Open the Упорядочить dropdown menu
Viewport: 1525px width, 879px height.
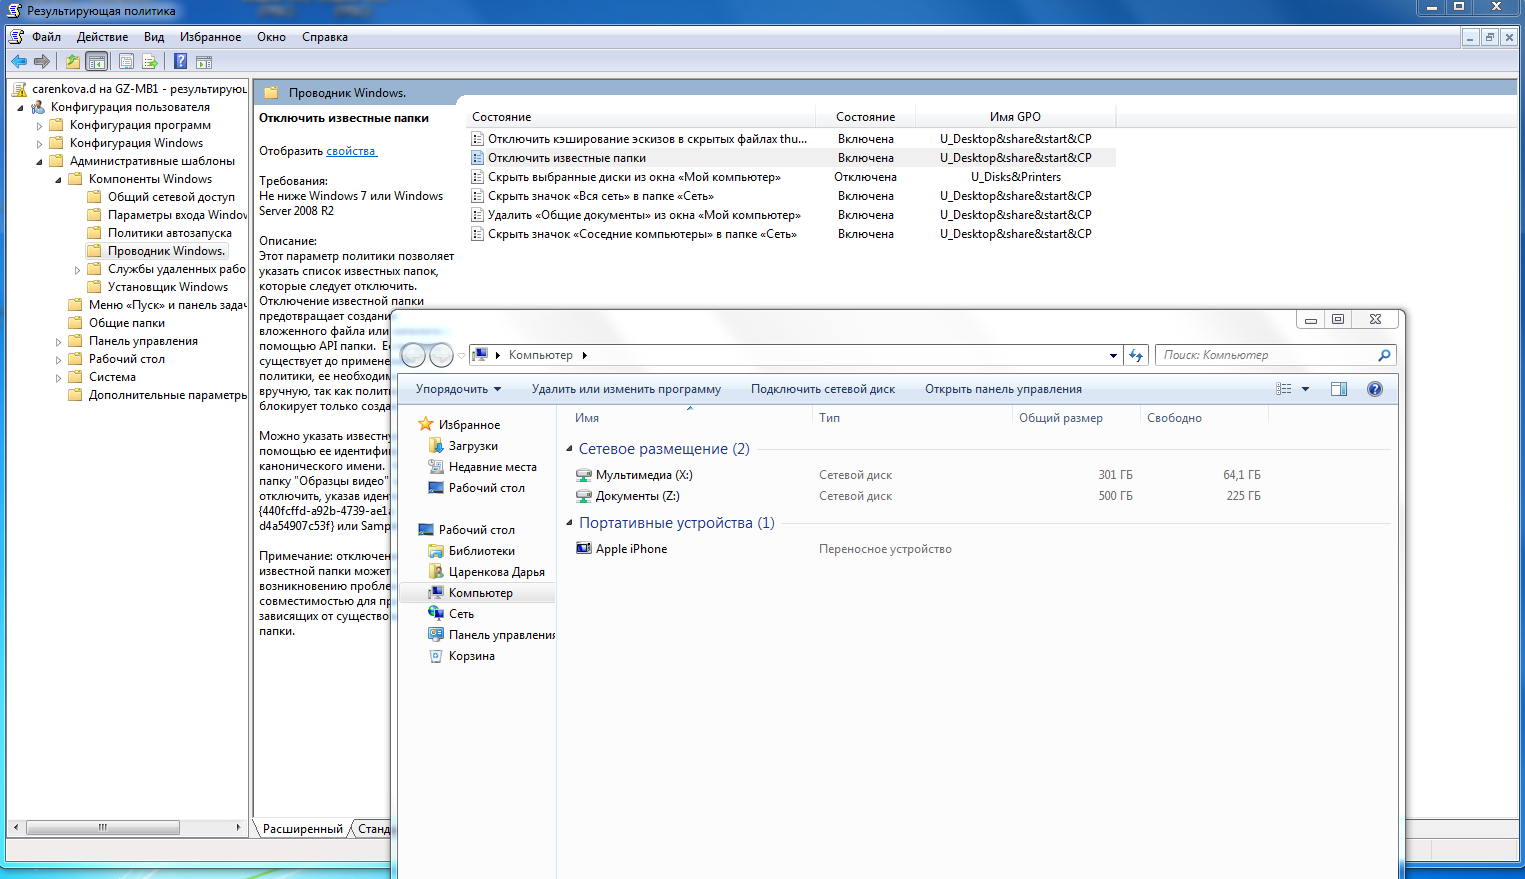click(458, 389)
